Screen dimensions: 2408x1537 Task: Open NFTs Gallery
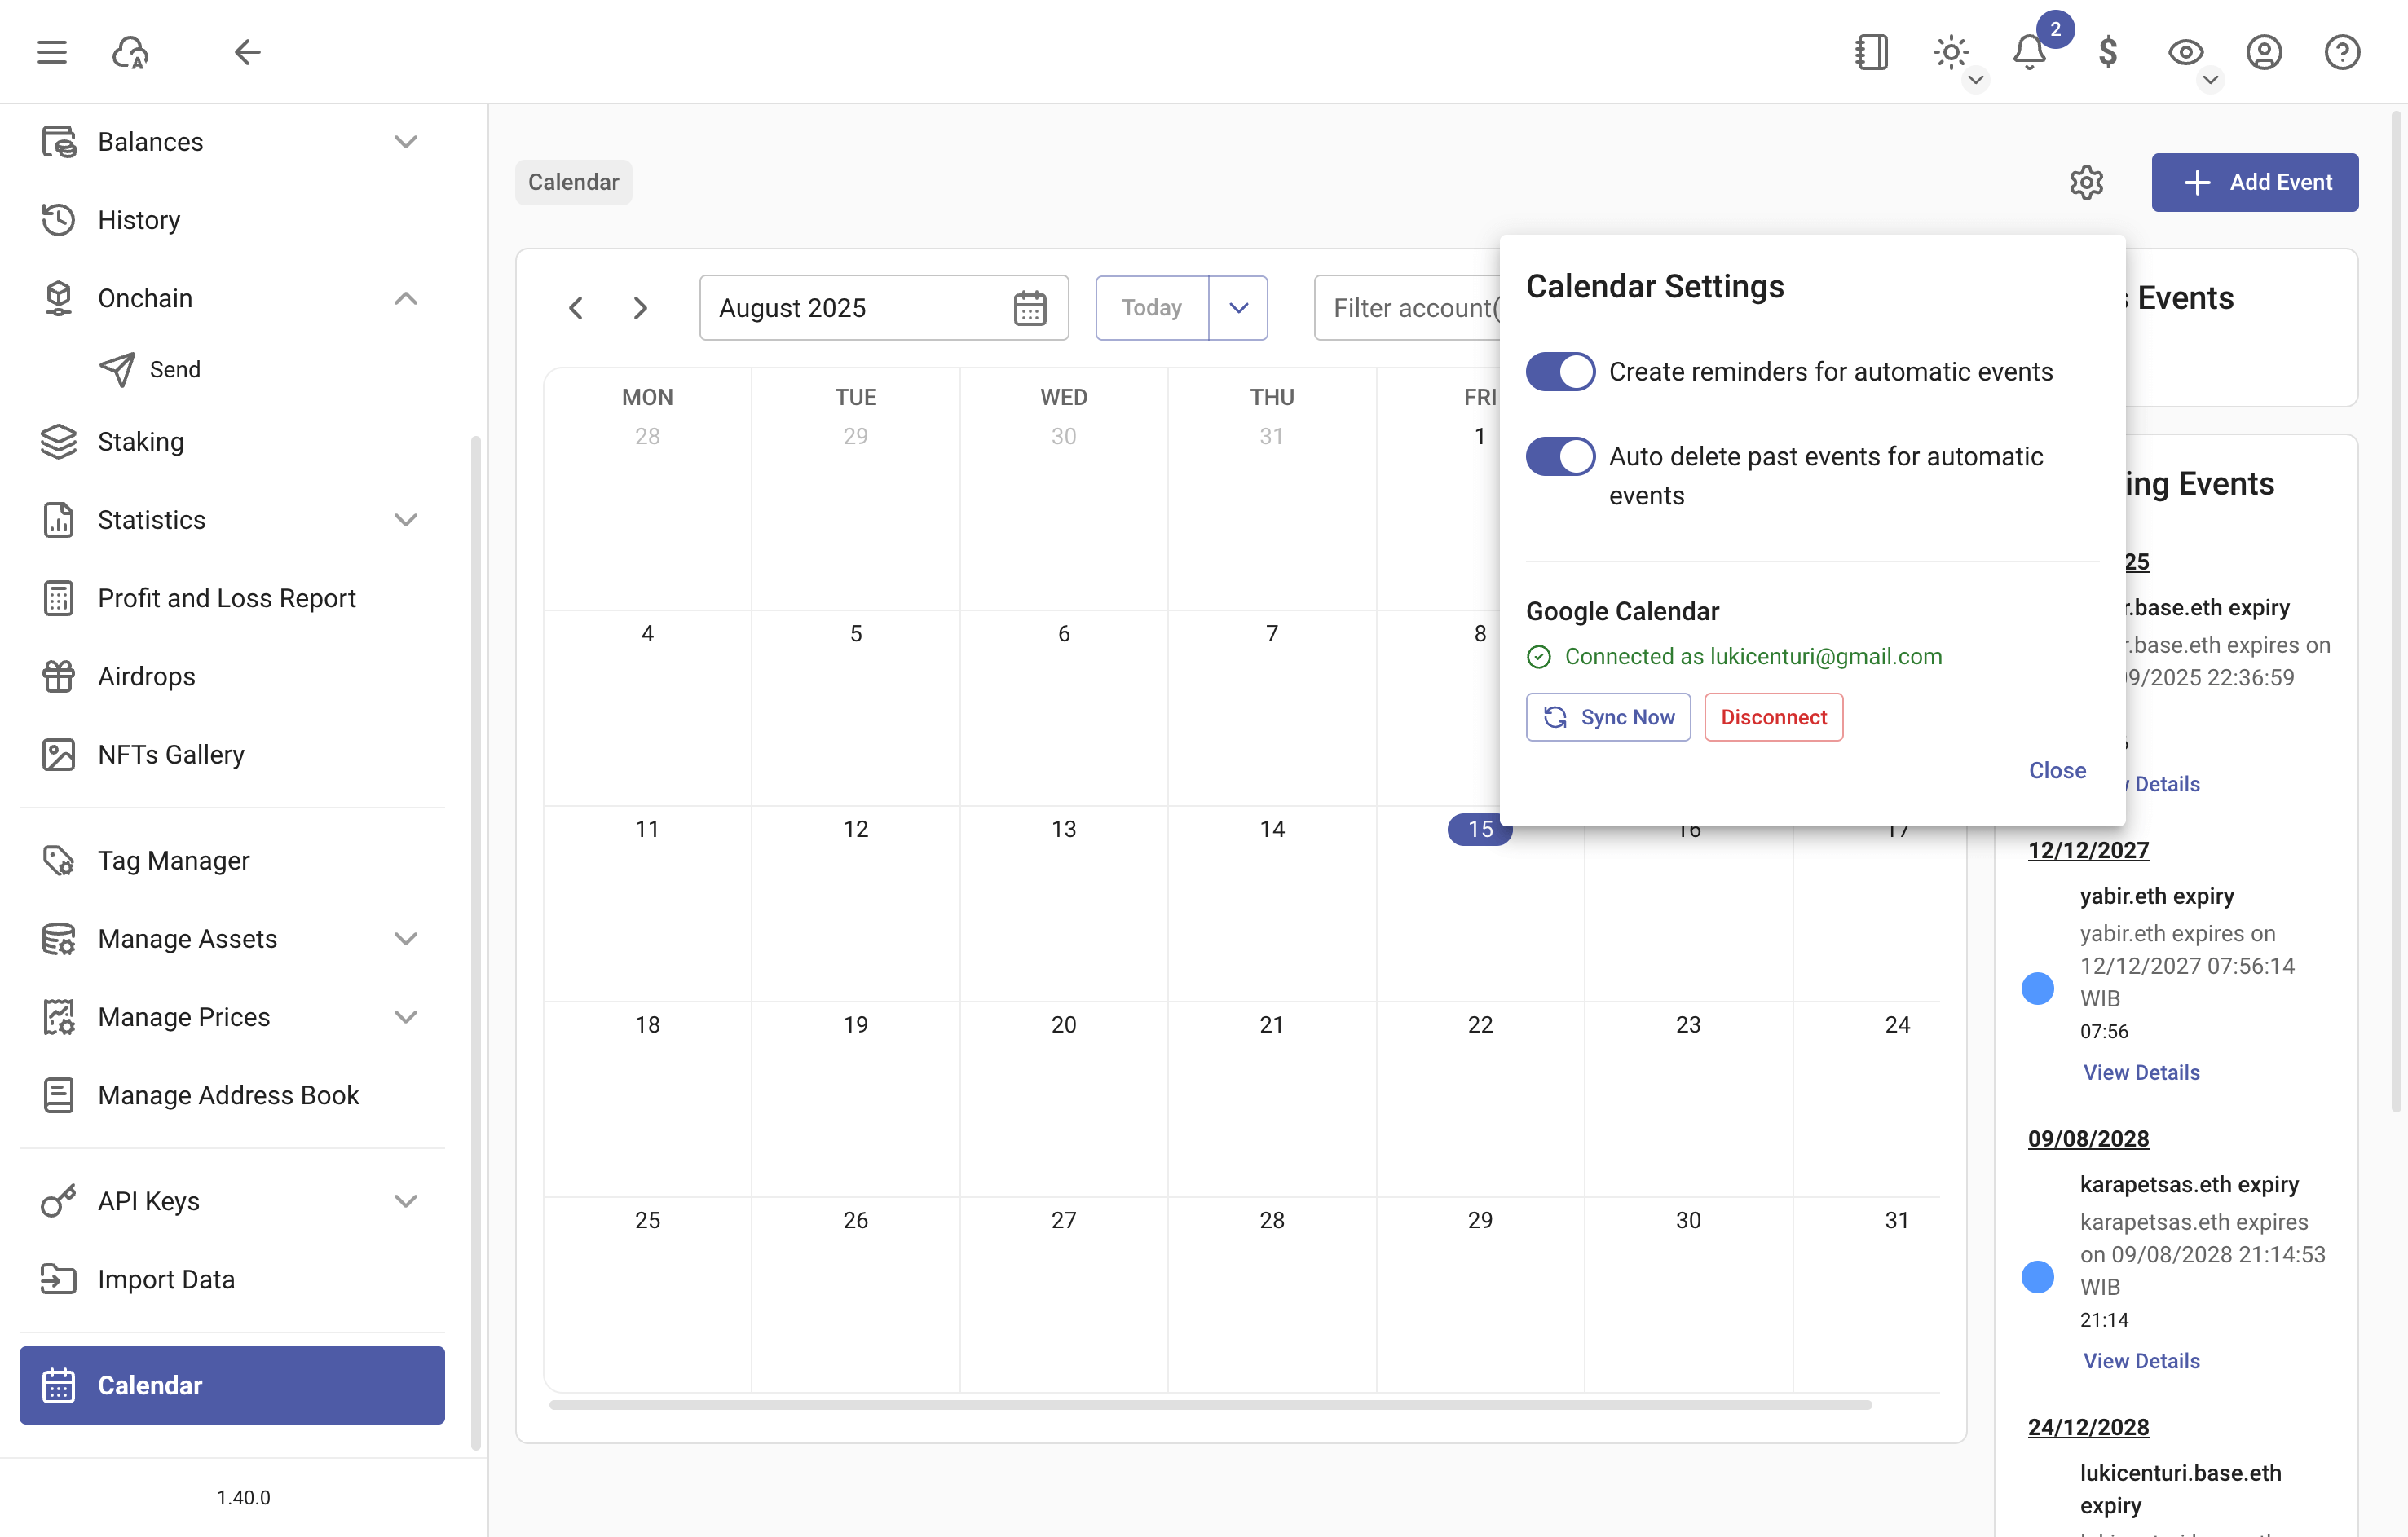[232, 754]
